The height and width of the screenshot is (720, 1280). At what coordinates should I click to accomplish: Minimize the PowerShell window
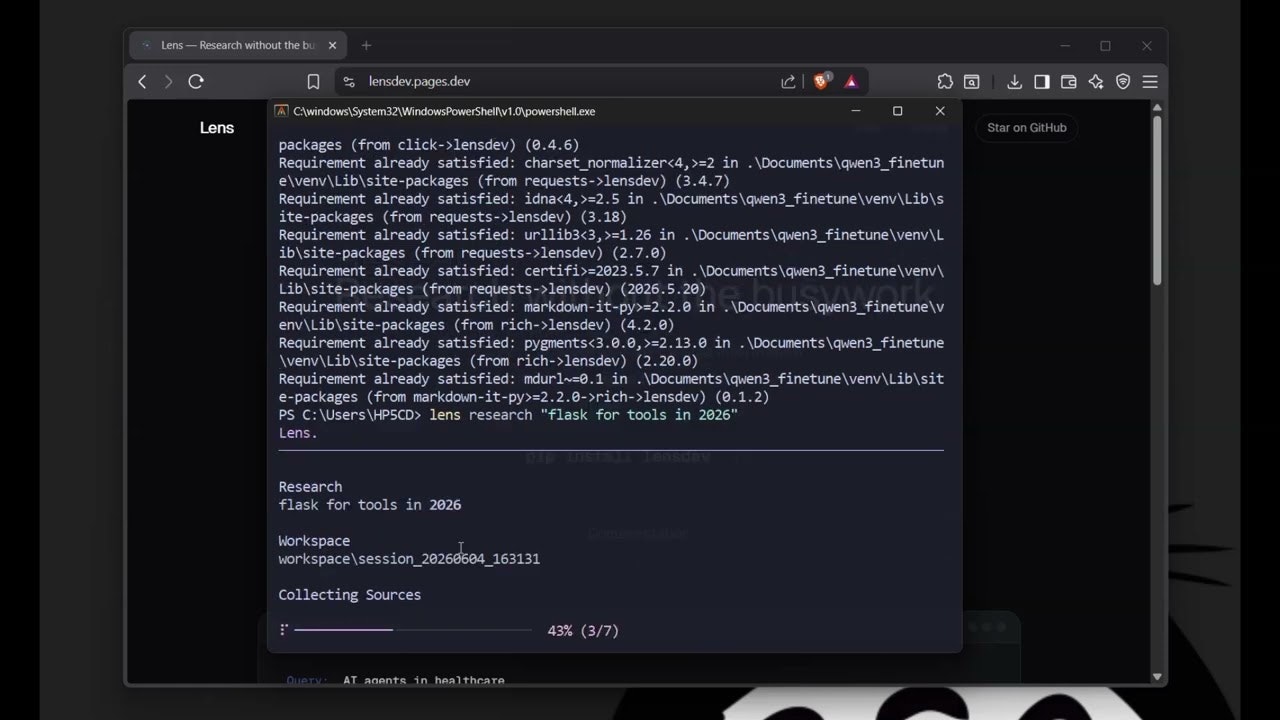(855, 111)
